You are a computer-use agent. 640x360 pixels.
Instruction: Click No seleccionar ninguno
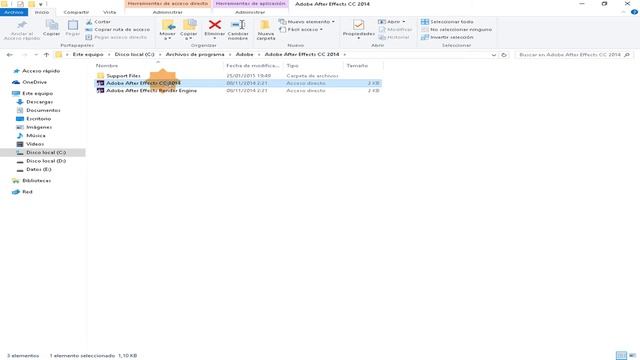click(456, 29)
